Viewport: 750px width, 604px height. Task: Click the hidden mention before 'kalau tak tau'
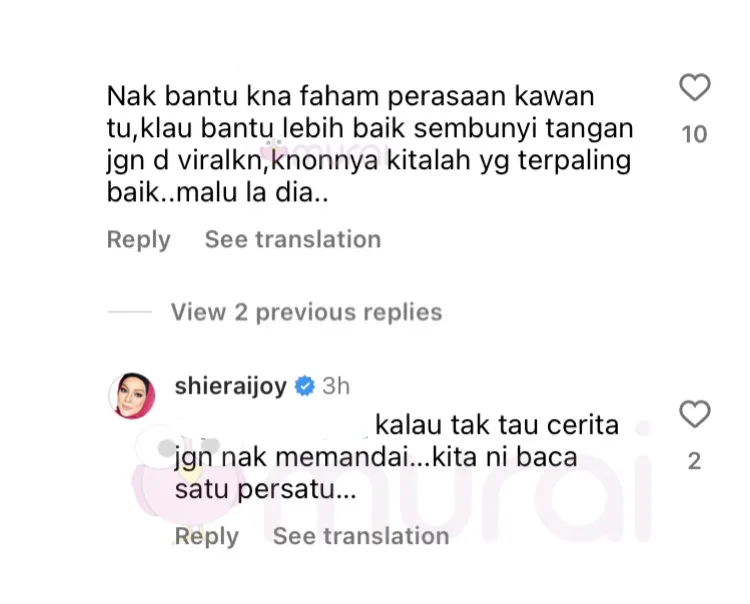273,425
